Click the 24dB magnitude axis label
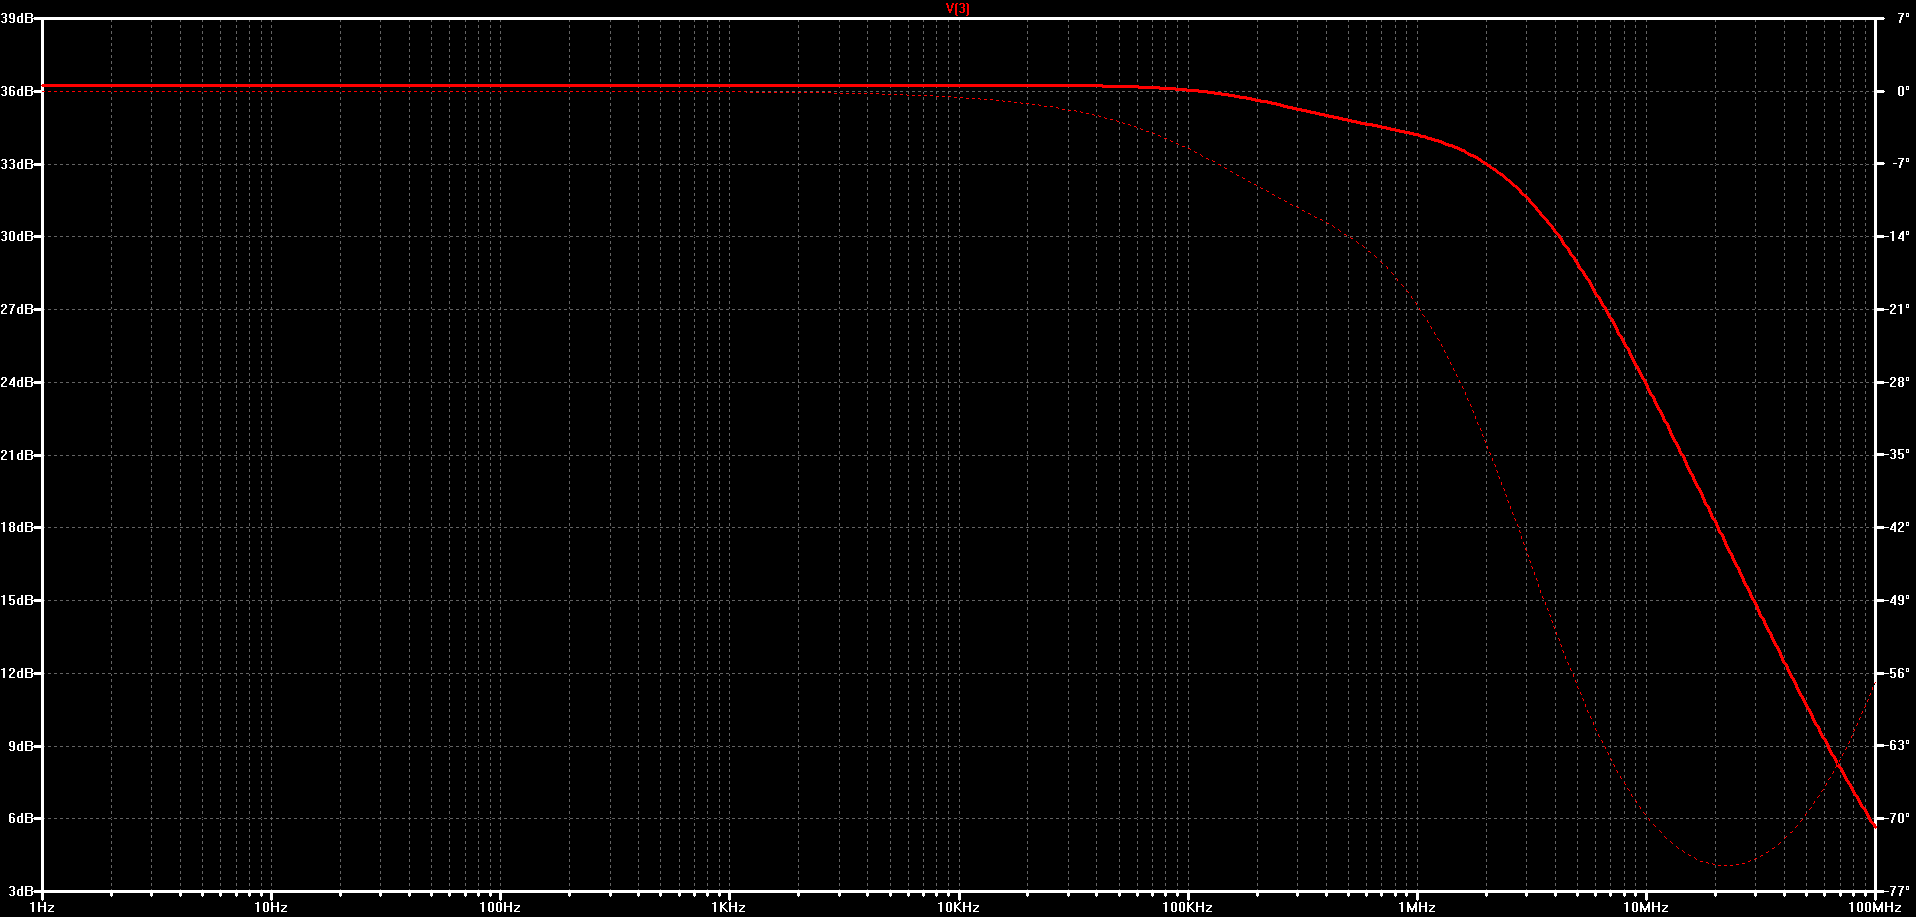Viewport: 1916px width, 917px height. tap(17, 382)
